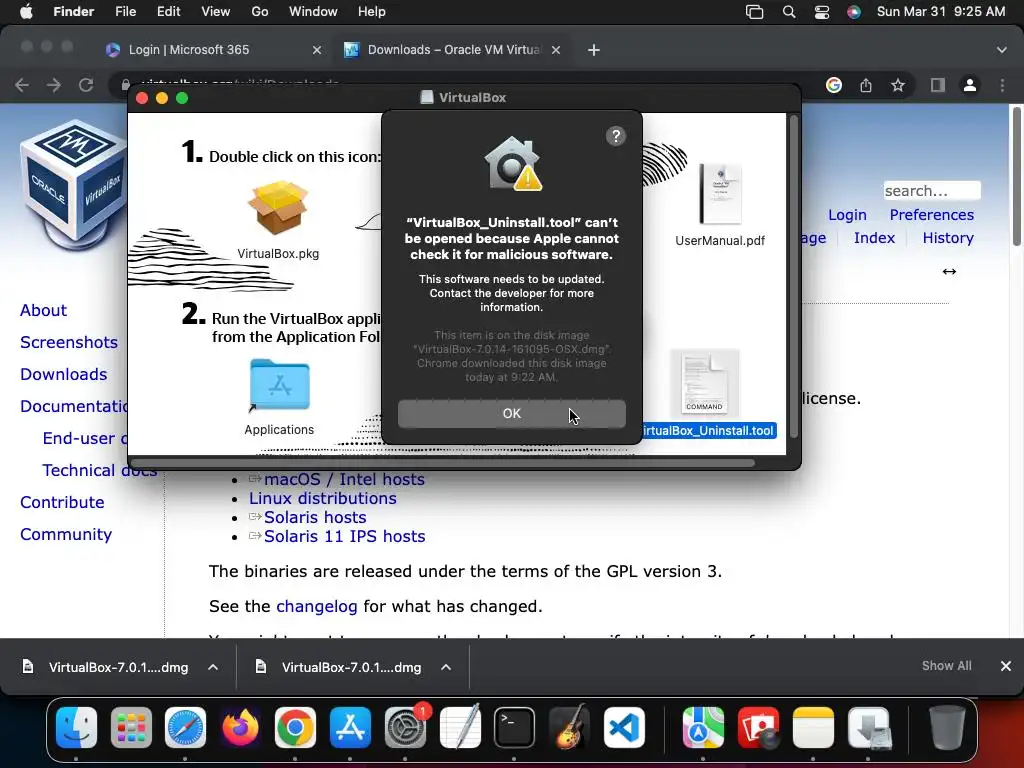Open the Go menu
The width and height of the screenshot is (1024, 768).
click(260, 12)
